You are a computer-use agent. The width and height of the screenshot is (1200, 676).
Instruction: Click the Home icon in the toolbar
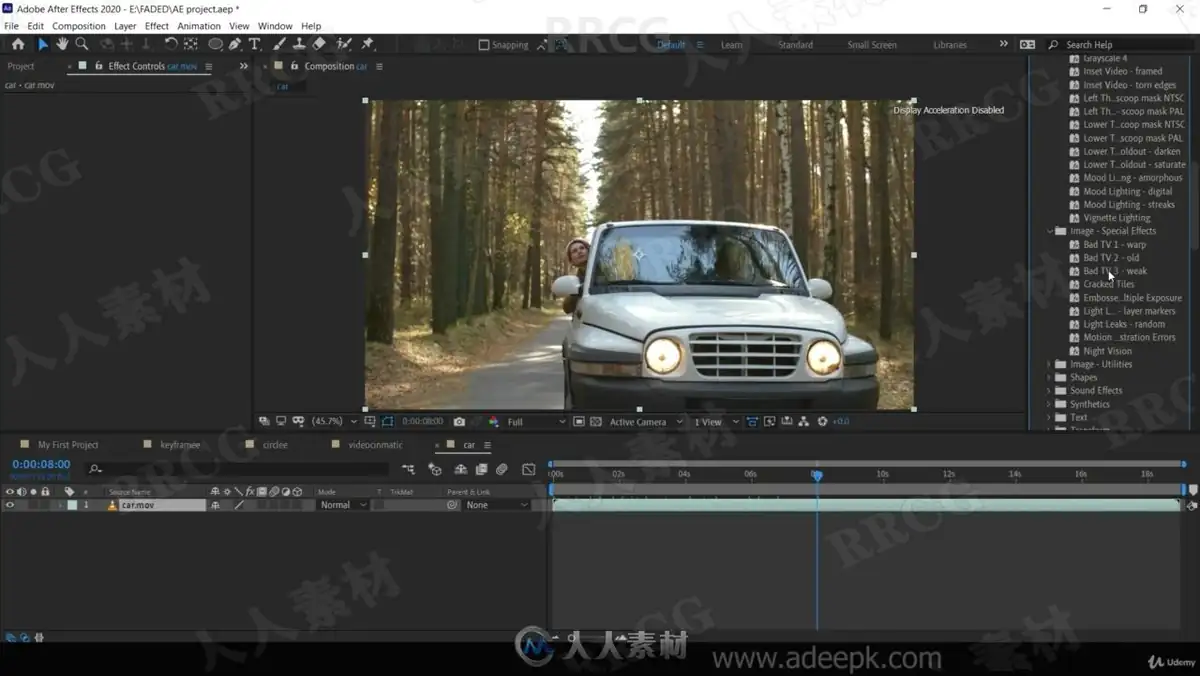click(18, 44)
